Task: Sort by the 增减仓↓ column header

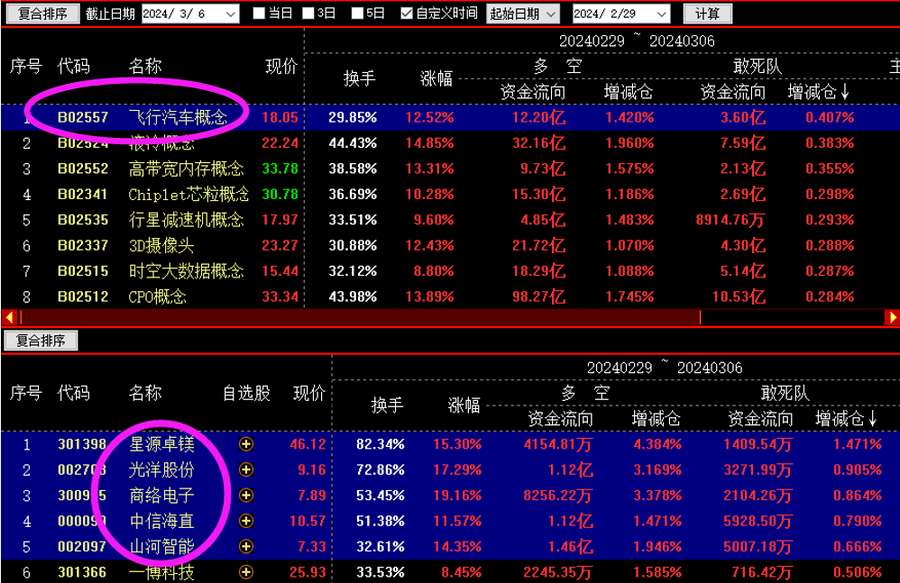Action: coord(818,90)
